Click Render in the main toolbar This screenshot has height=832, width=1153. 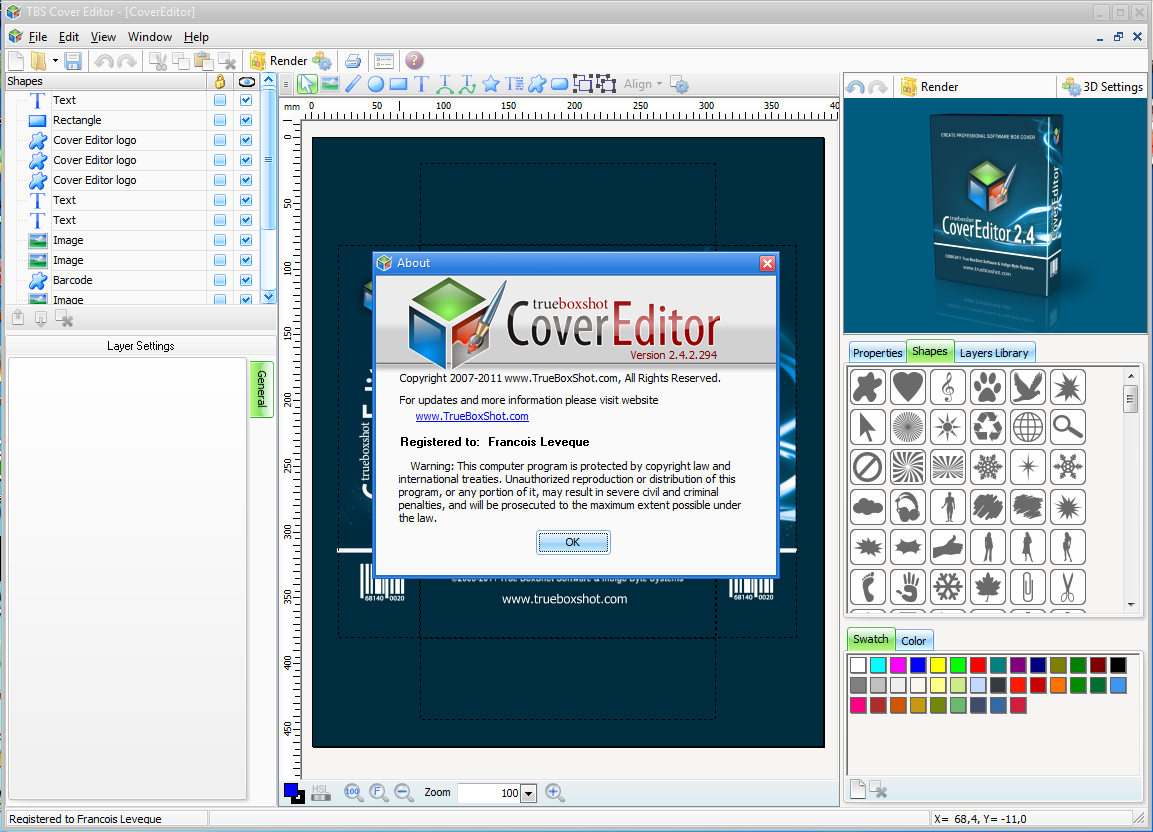click(279, 61)
